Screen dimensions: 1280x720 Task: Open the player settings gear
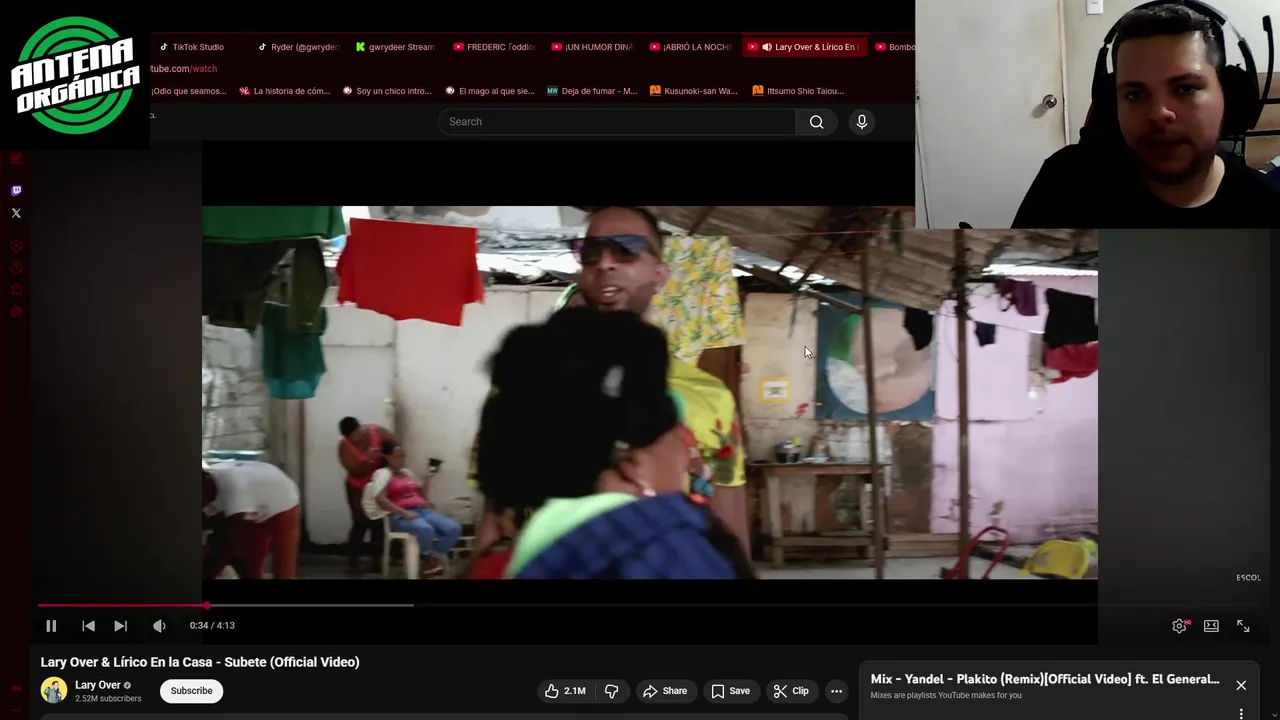pyautogui.click(x=1180, y=626)
